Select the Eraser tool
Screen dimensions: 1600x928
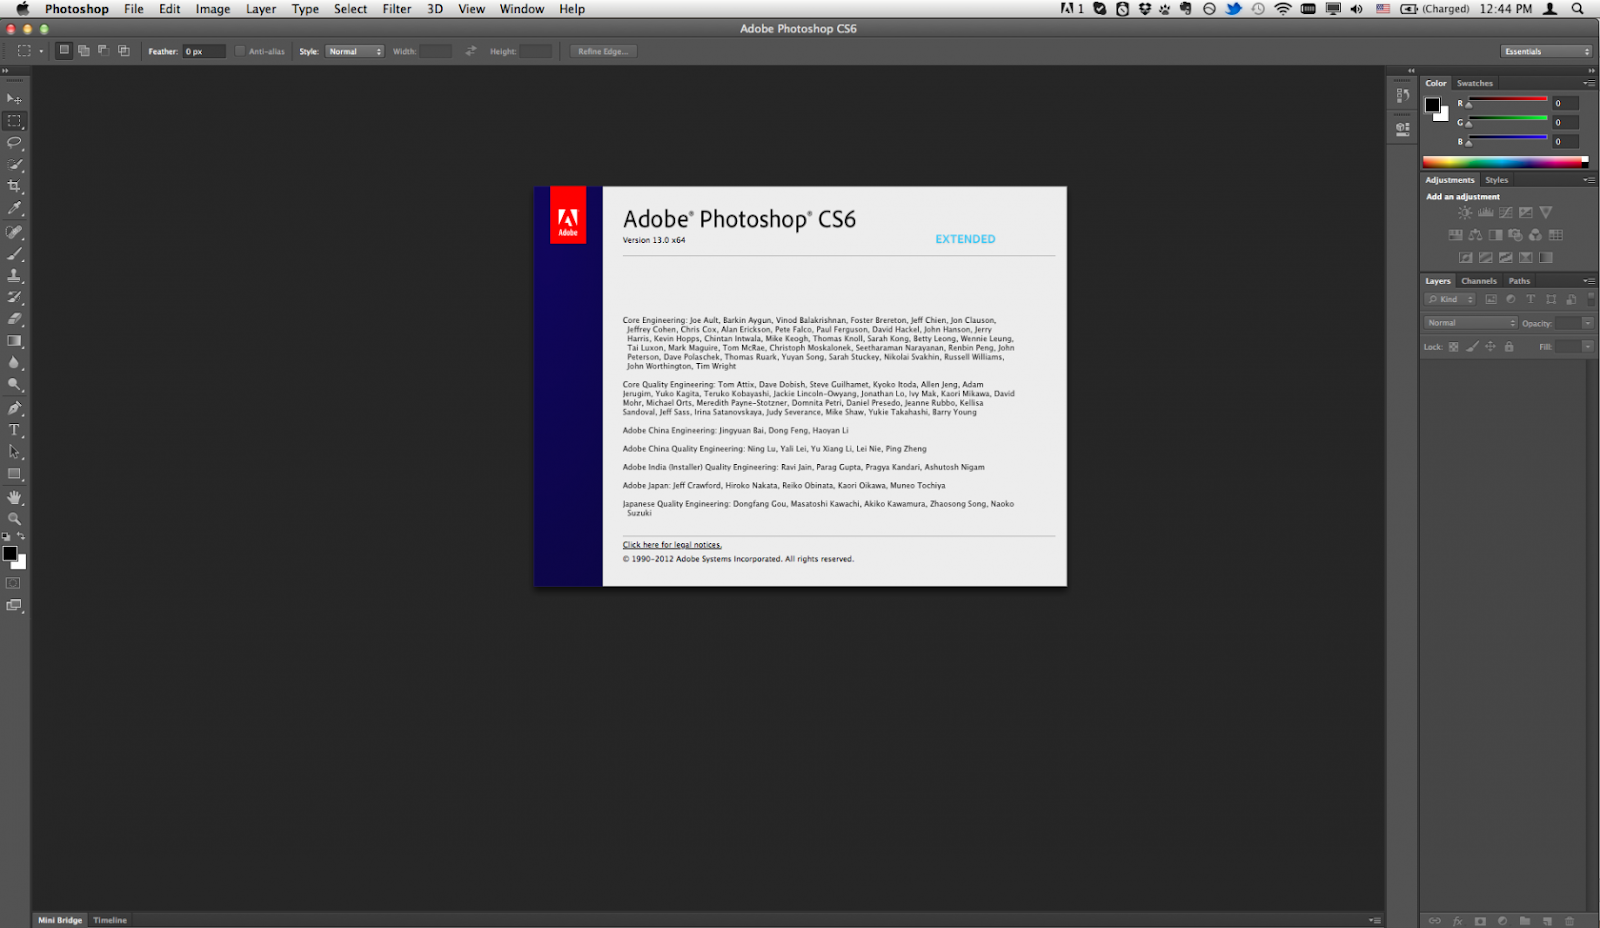click(14, 320)
